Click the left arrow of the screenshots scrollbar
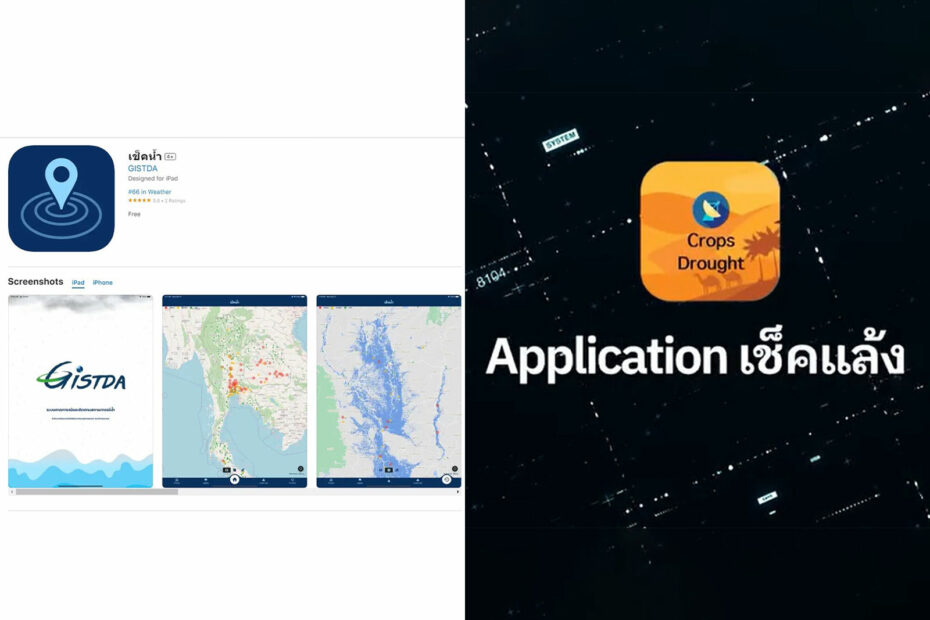Viewport: 930px width, 620px height. (x=11, y=492)
